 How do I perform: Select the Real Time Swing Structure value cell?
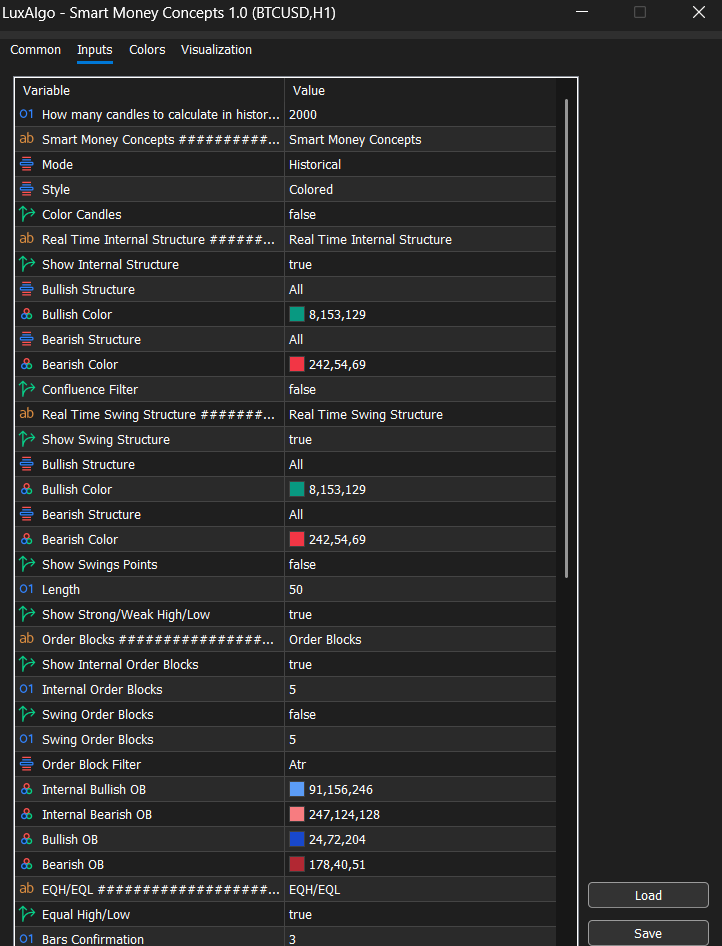(420, 414)
